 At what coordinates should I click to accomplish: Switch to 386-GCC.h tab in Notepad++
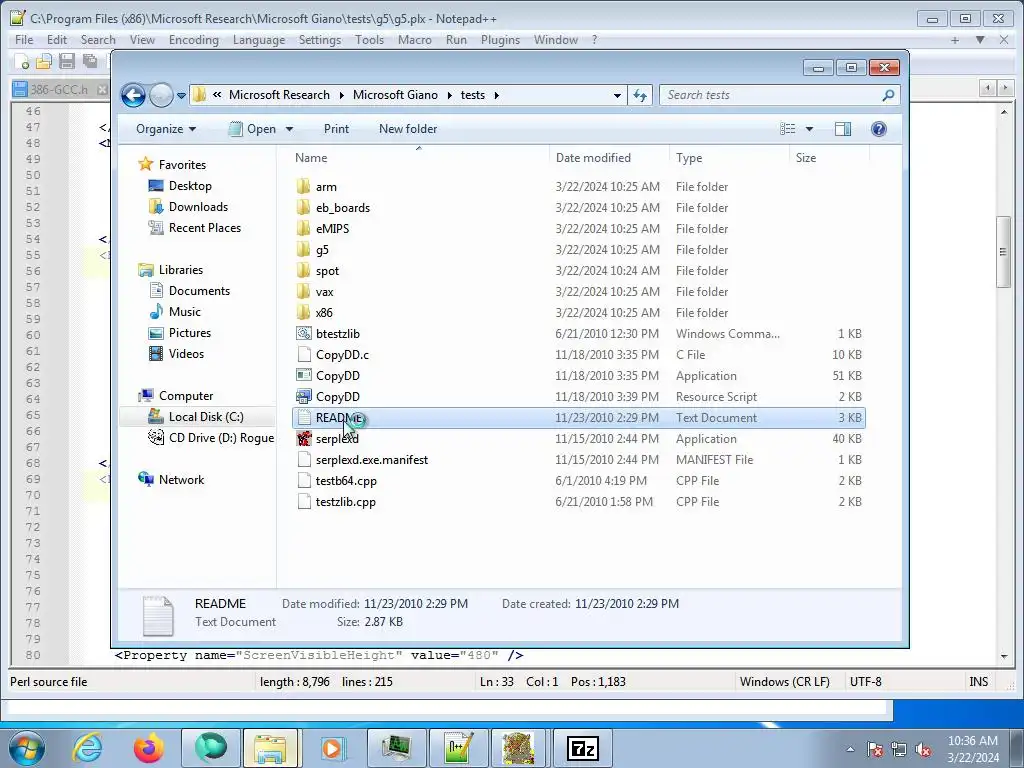point(61,89)
